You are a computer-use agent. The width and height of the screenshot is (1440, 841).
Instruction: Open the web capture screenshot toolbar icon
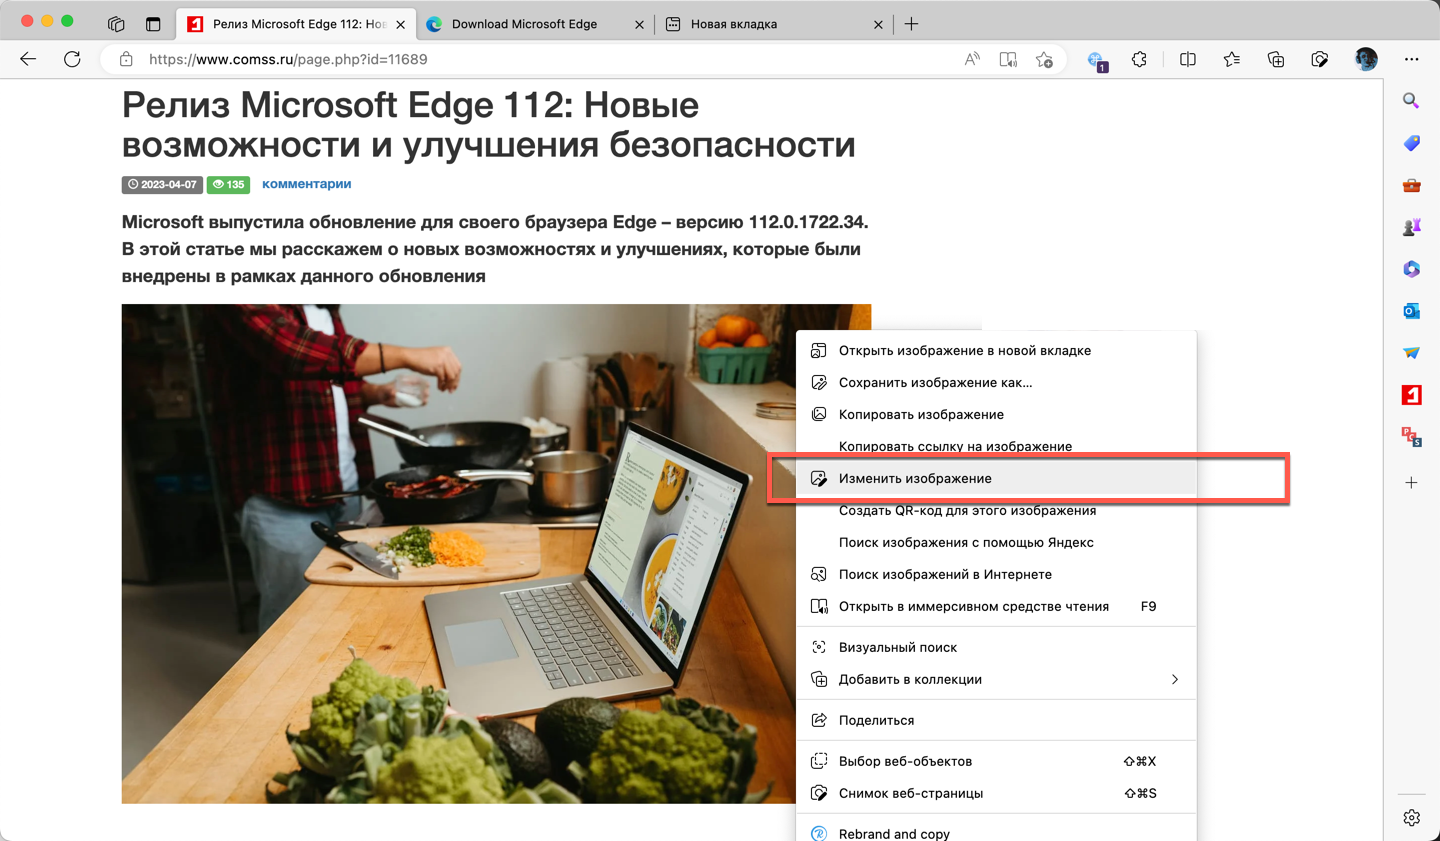coord(1320,59)
